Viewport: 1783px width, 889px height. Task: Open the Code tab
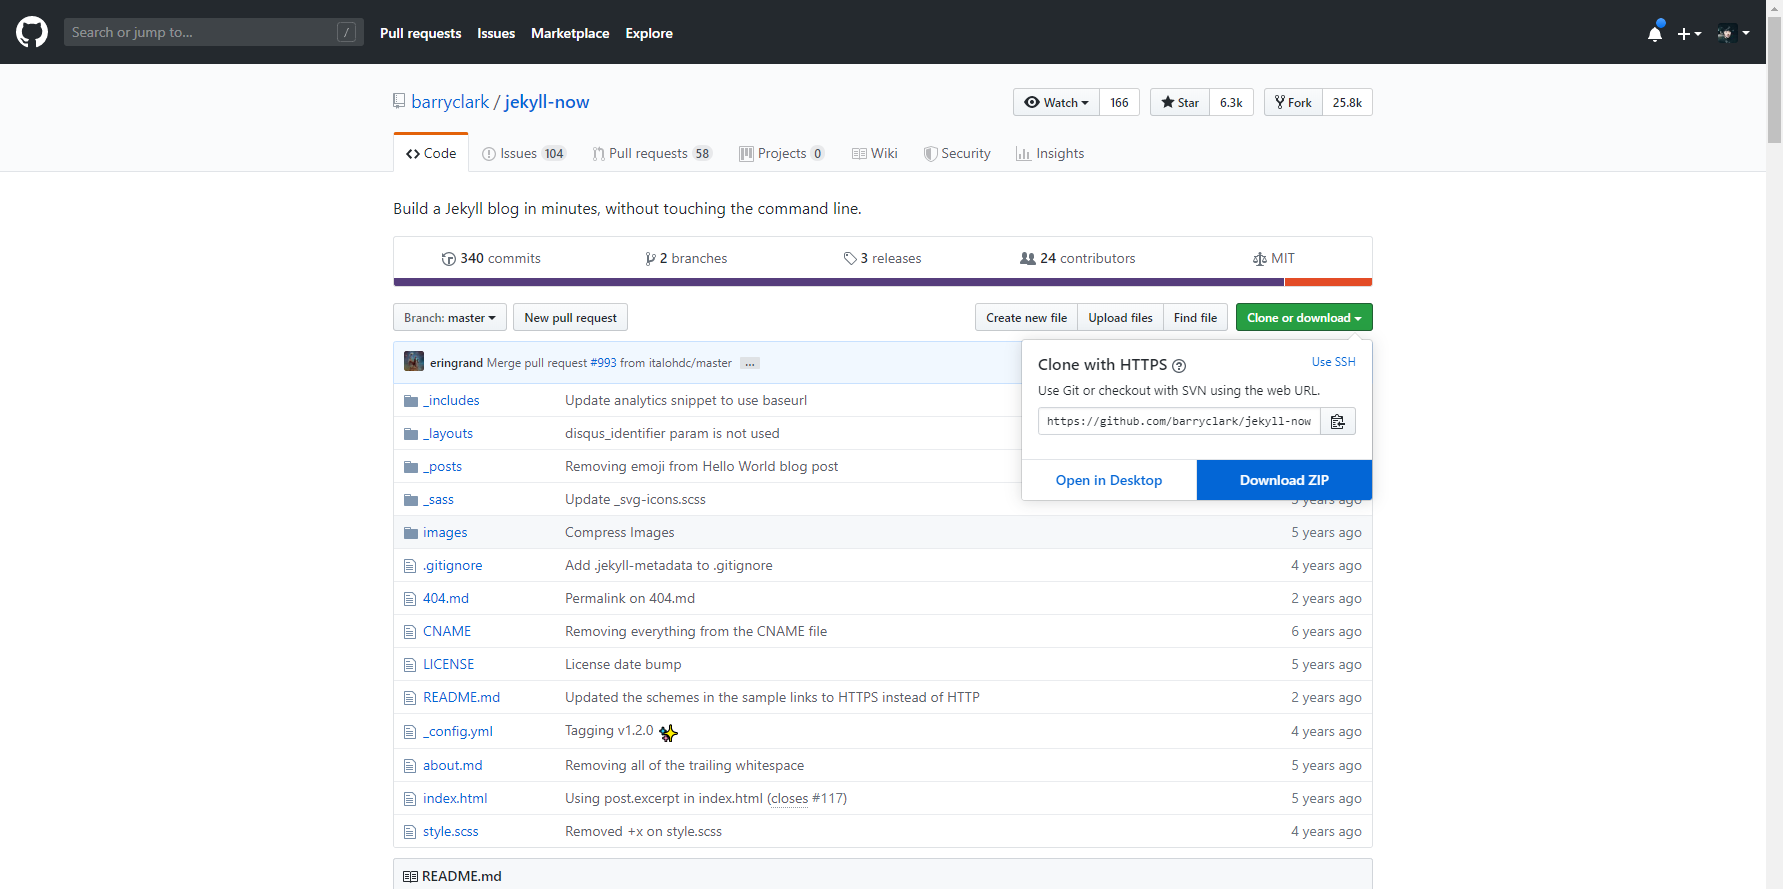tap(431, 153)
